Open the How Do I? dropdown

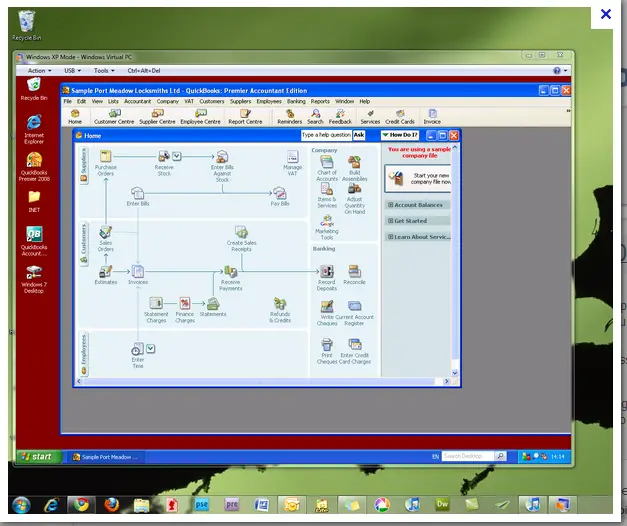pyautogui.click(x=399, y=135)
